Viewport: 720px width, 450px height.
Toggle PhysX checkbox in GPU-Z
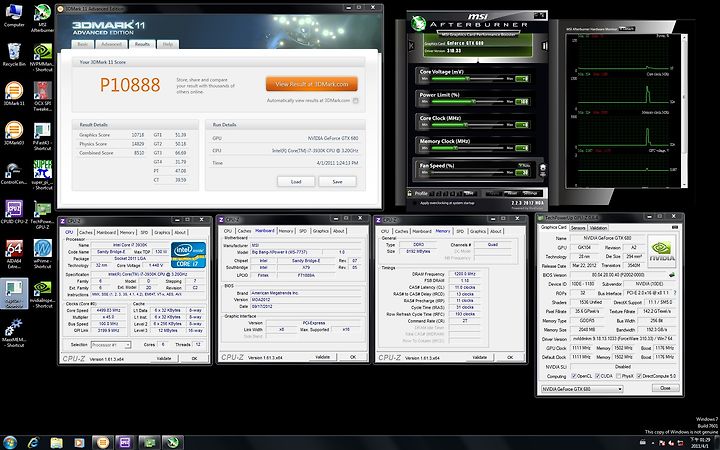619,376
